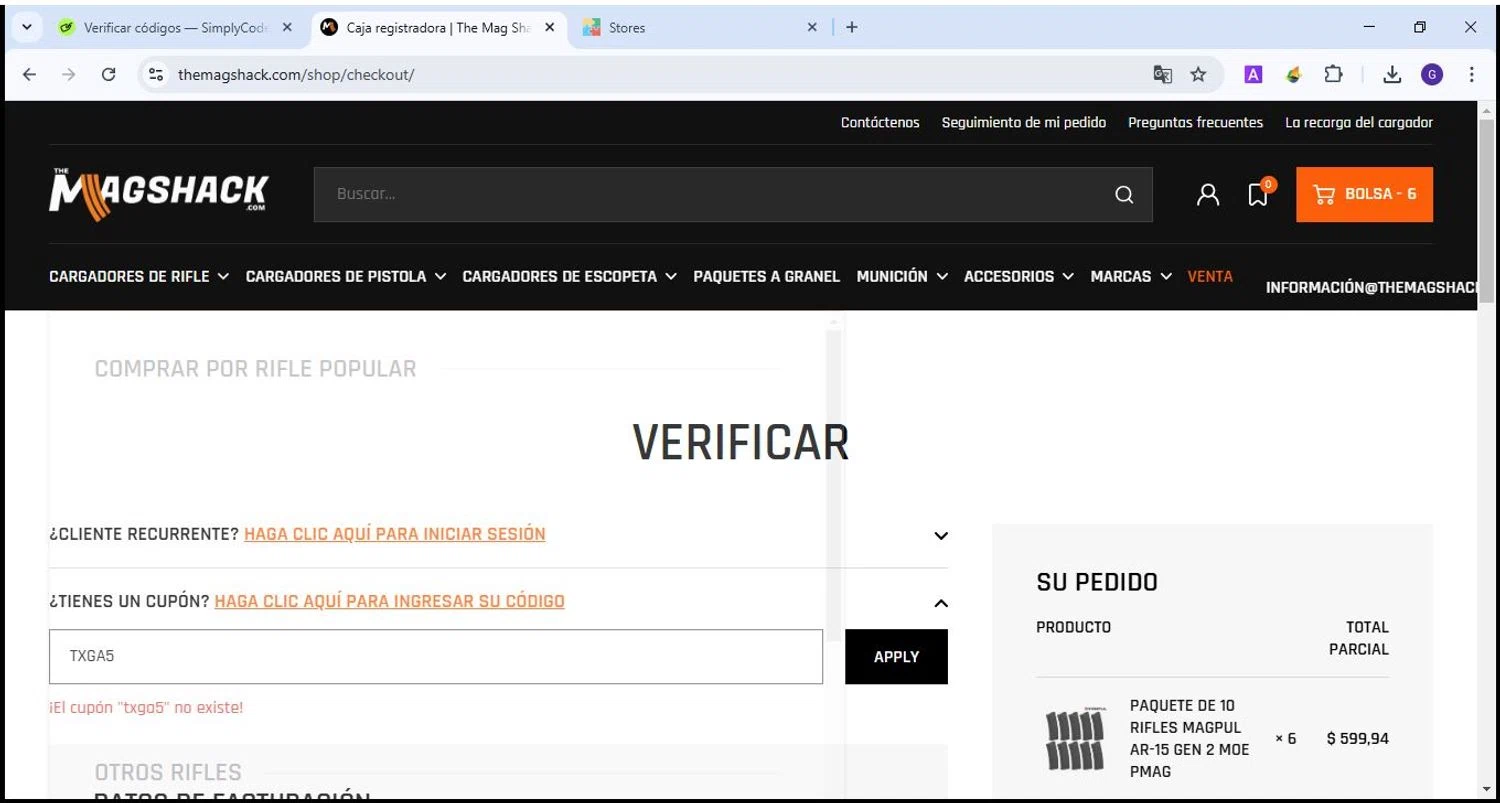The height and width of the screenshot is (803, 1500).
Task: Close the Caja registradora tab
Action: [549, 27]
